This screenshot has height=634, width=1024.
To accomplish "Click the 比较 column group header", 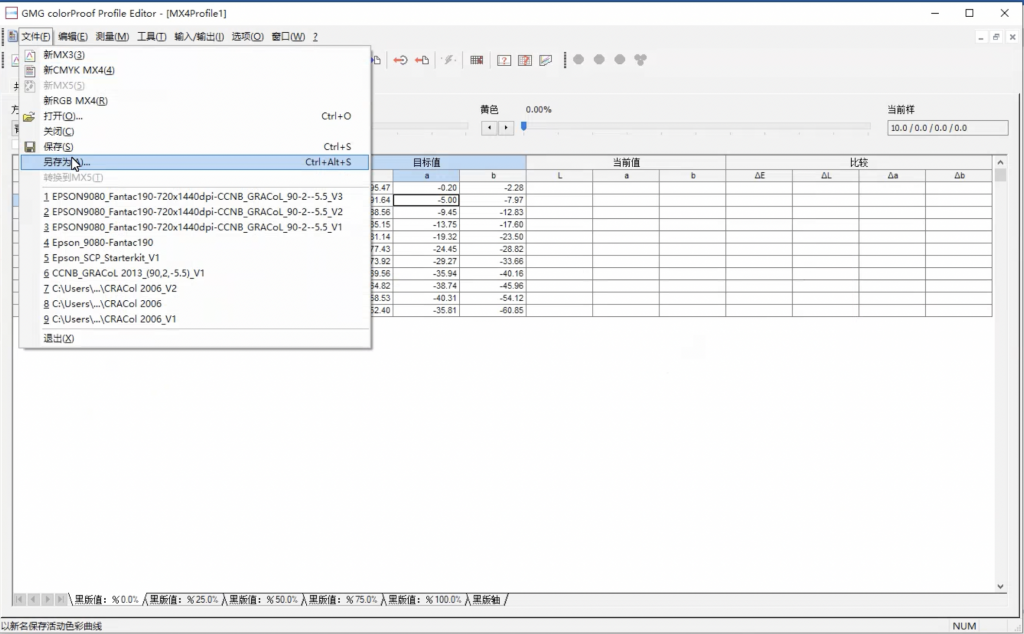I will click(859, 163).
